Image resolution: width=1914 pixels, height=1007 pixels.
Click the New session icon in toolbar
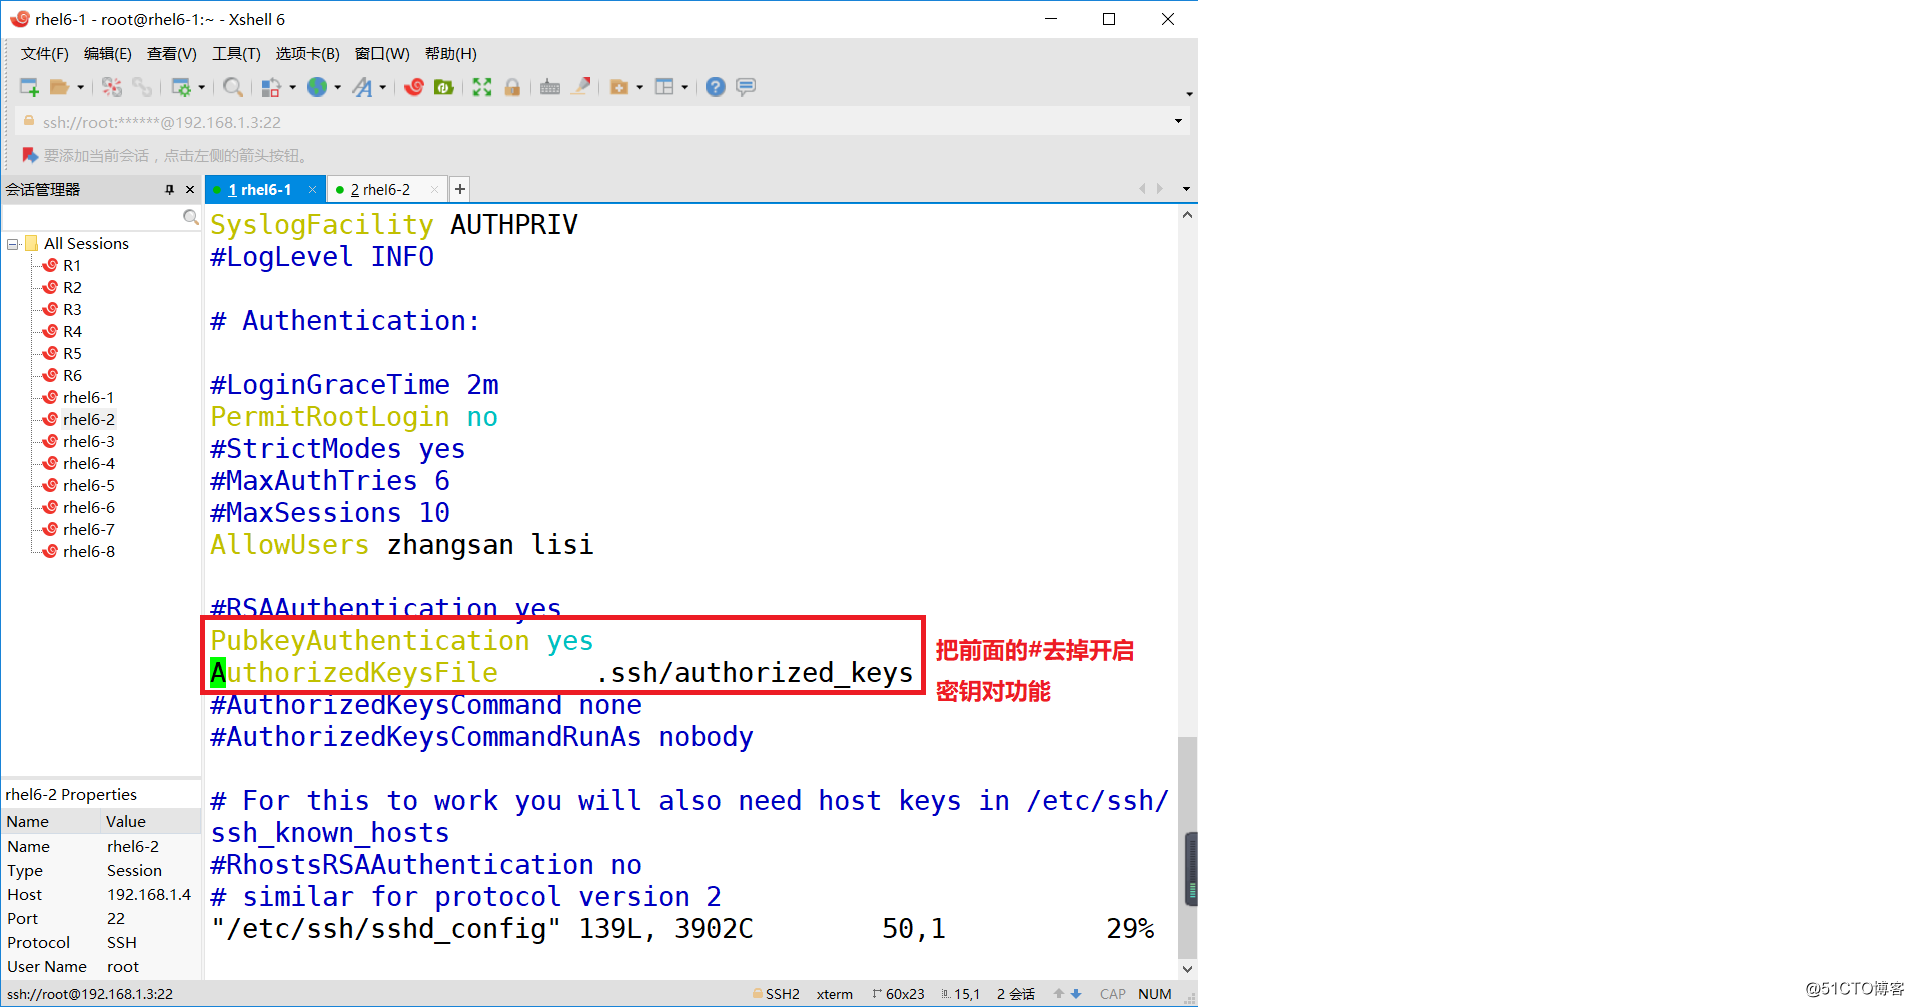29,87
